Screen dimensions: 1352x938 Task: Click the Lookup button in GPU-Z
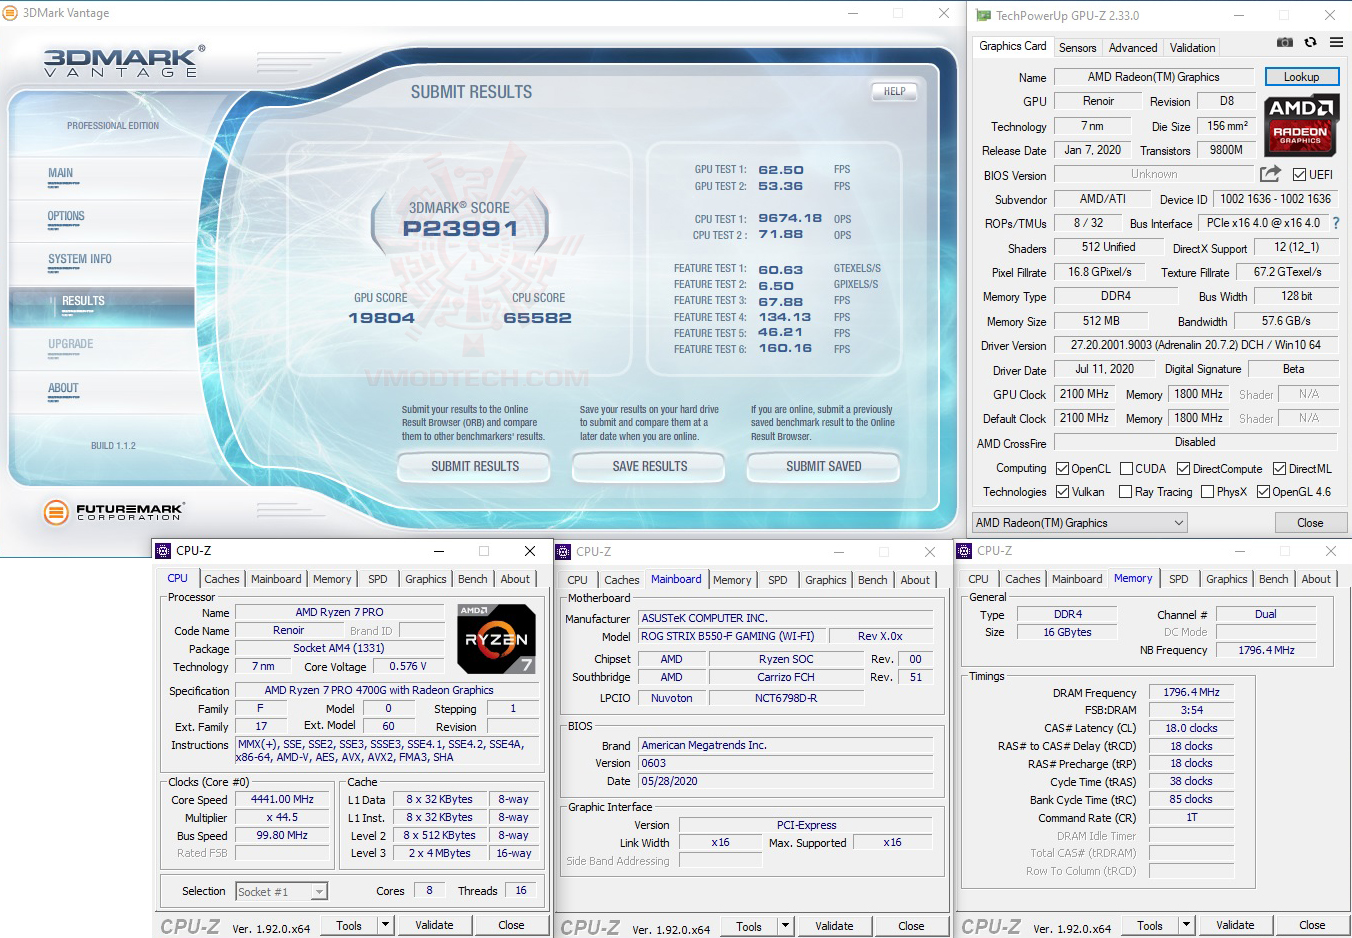[x=1301, y=77]
